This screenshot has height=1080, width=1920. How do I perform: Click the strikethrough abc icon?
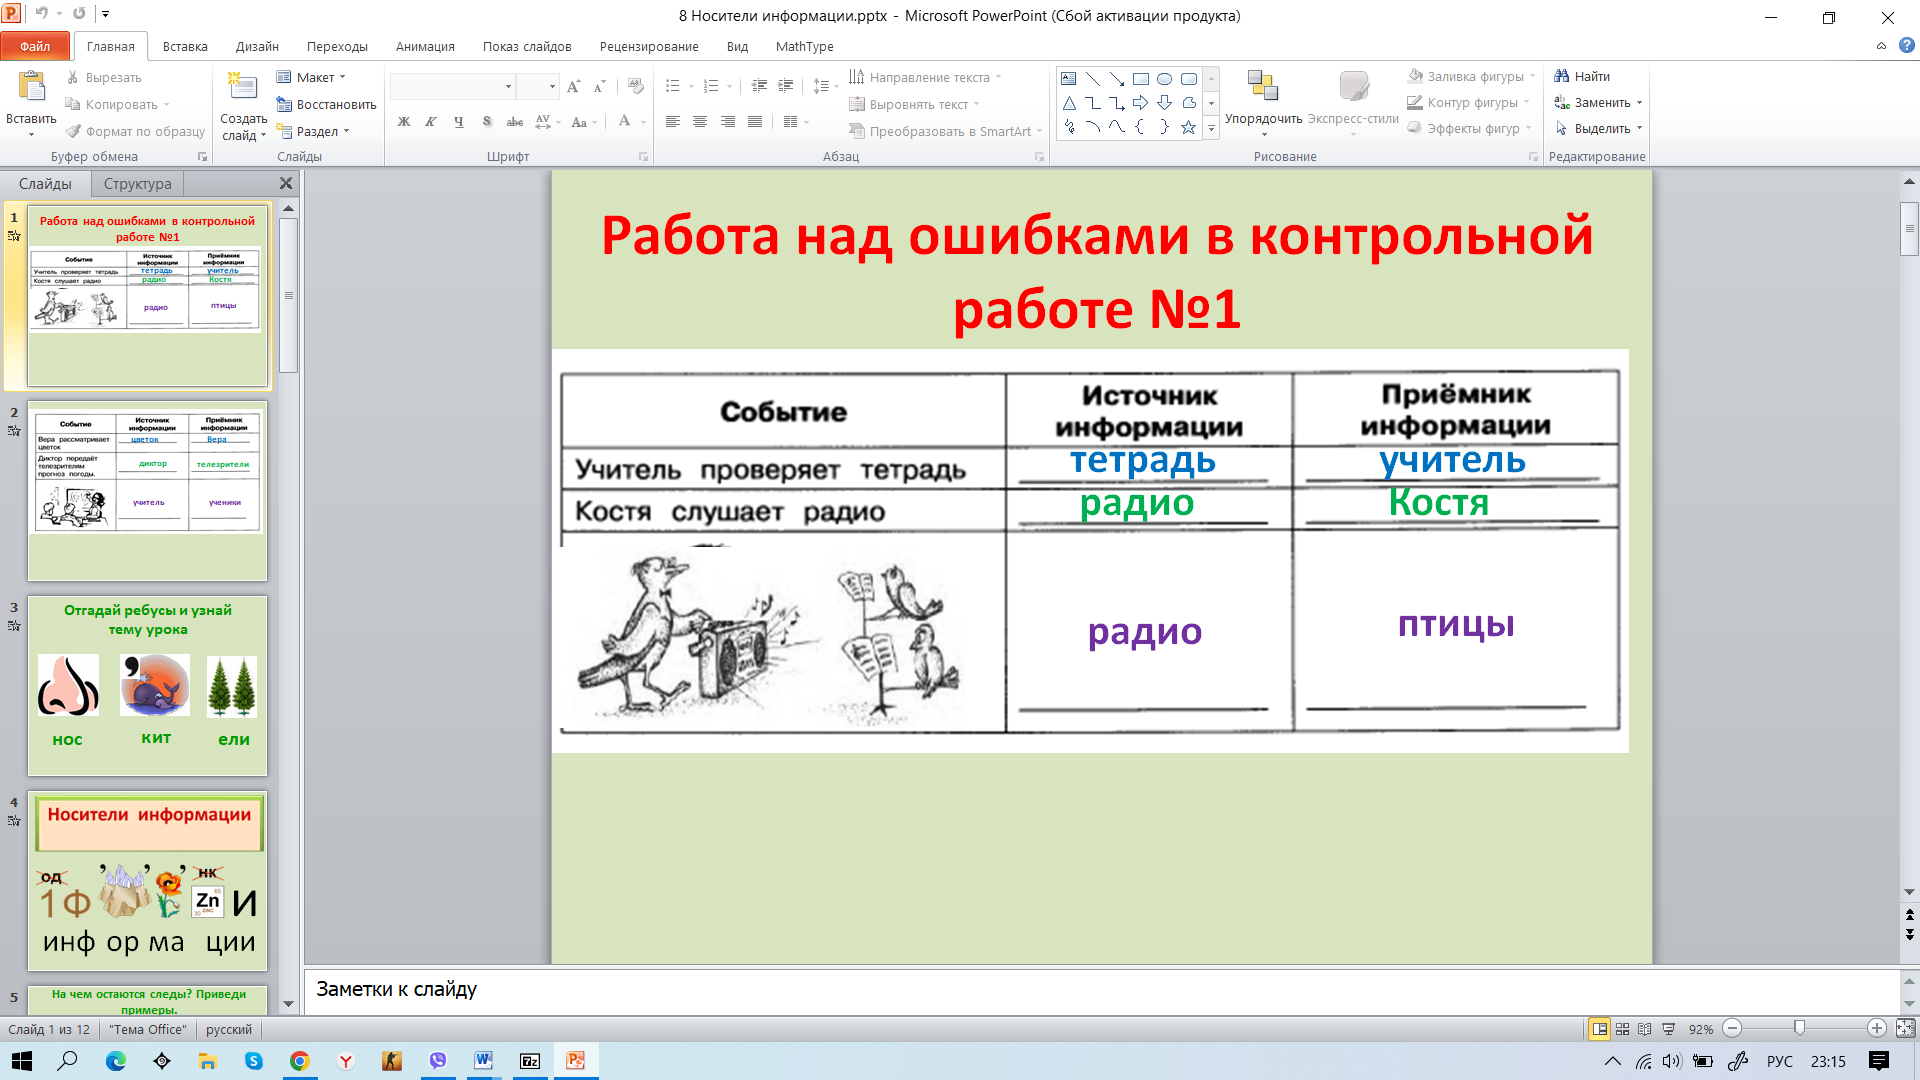click(514, 122)
